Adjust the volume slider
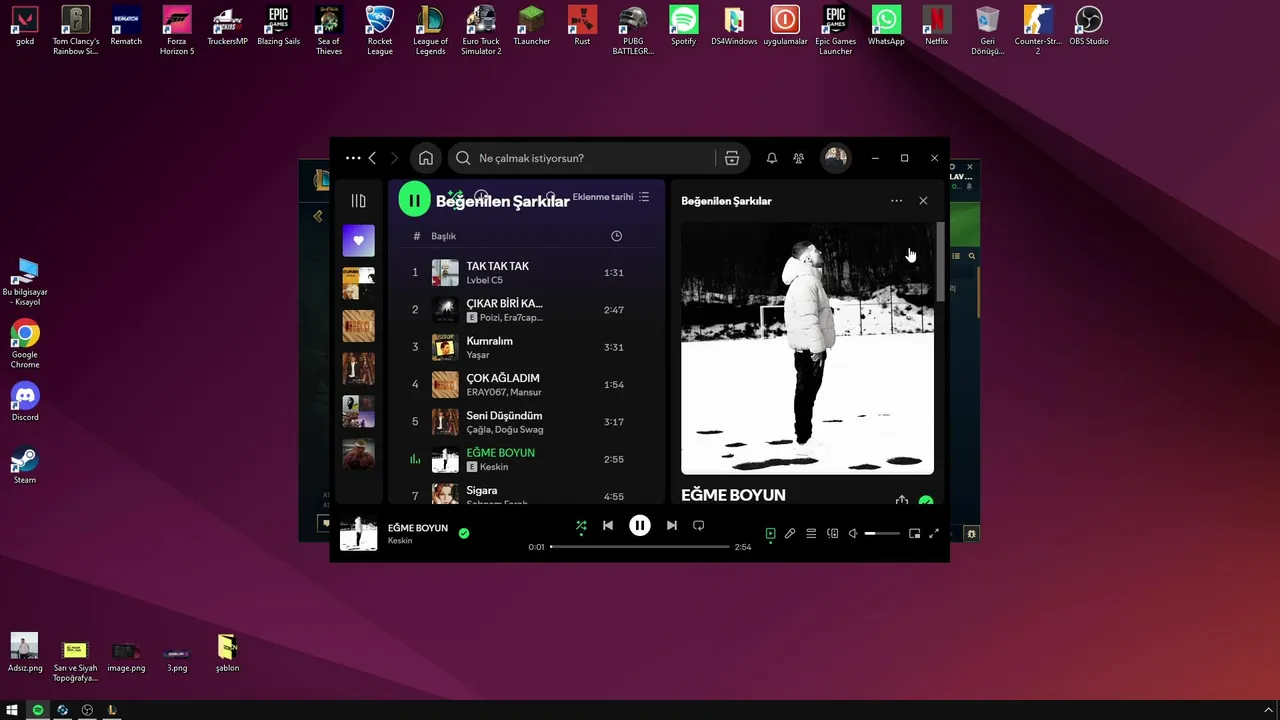The height and width of the screenshot is (720, 1280). (882, 534)
